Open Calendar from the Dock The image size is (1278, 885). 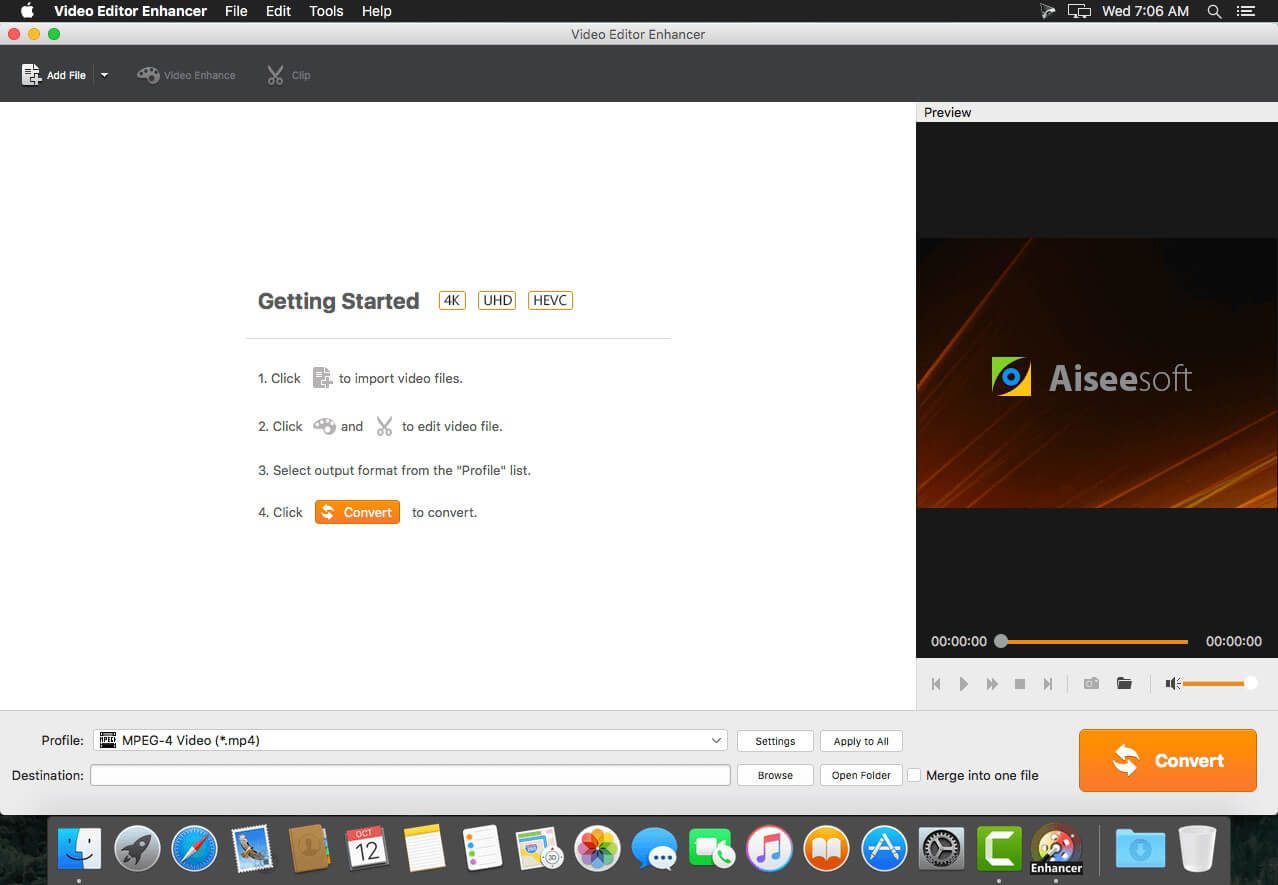[x=367, y=849]
